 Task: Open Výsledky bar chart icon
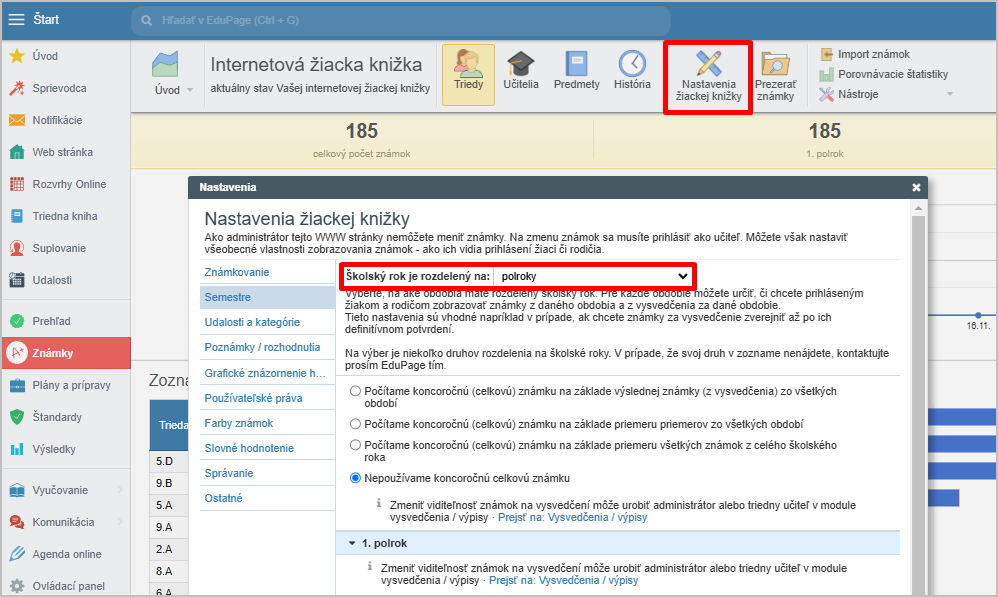coord(17,449)
